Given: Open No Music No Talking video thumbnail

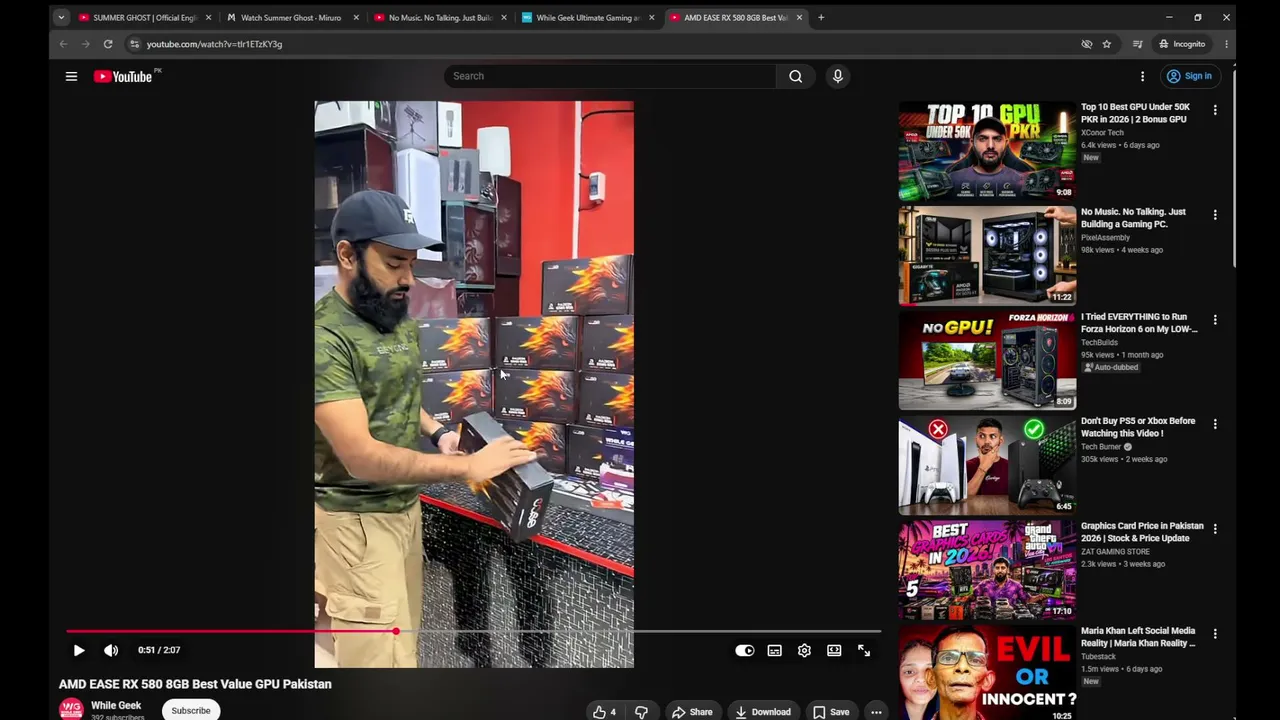Looking at the screenshot, I should [987, 255].
